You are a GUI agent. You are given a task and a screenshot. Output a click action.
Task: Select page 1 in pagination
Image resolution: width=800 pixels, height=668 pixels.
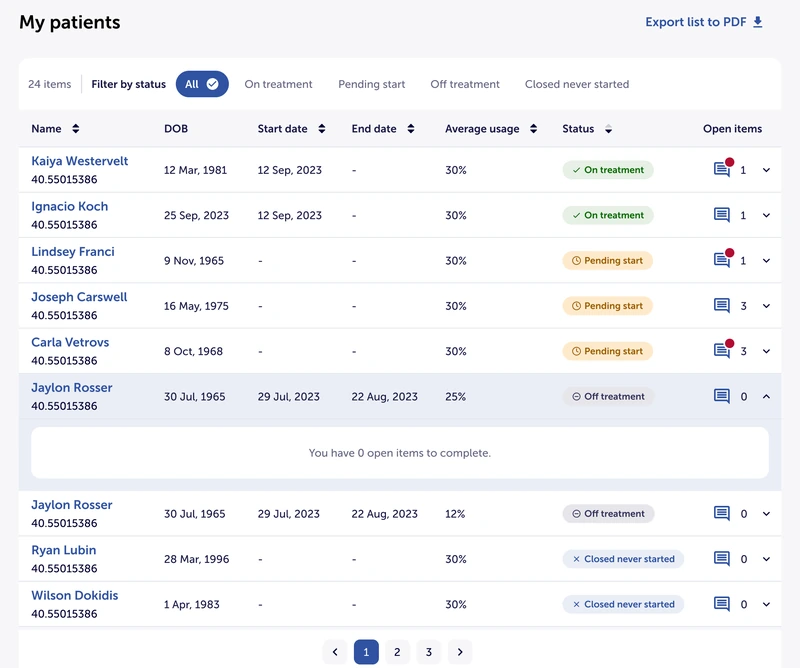click(x=366, y=652)
